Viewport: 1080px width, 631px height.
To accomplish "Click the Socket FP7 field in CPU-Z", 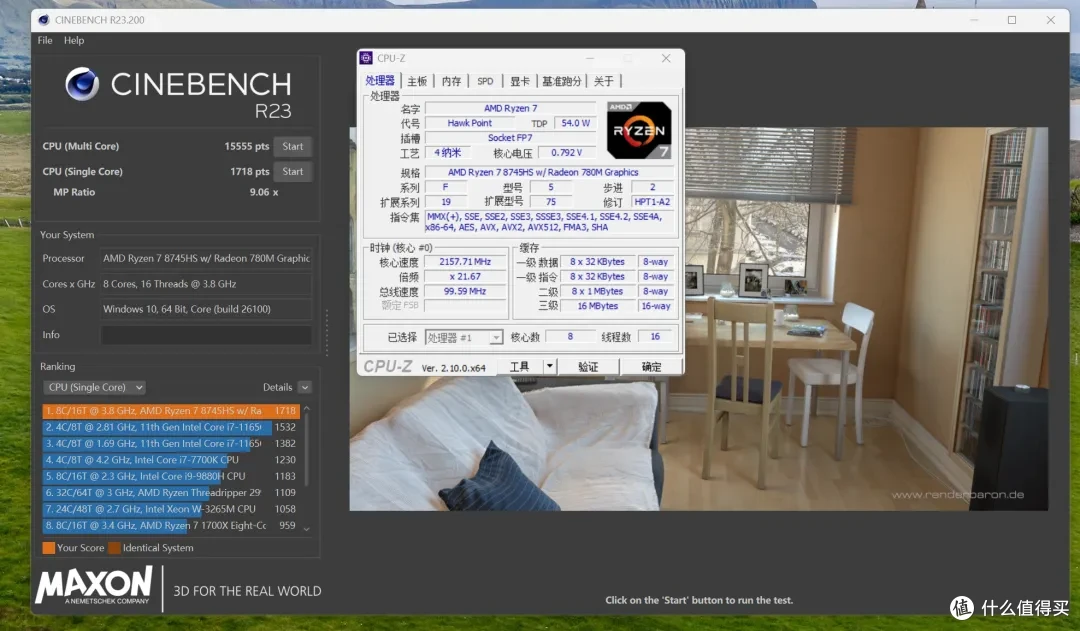I will coord(510,138).
